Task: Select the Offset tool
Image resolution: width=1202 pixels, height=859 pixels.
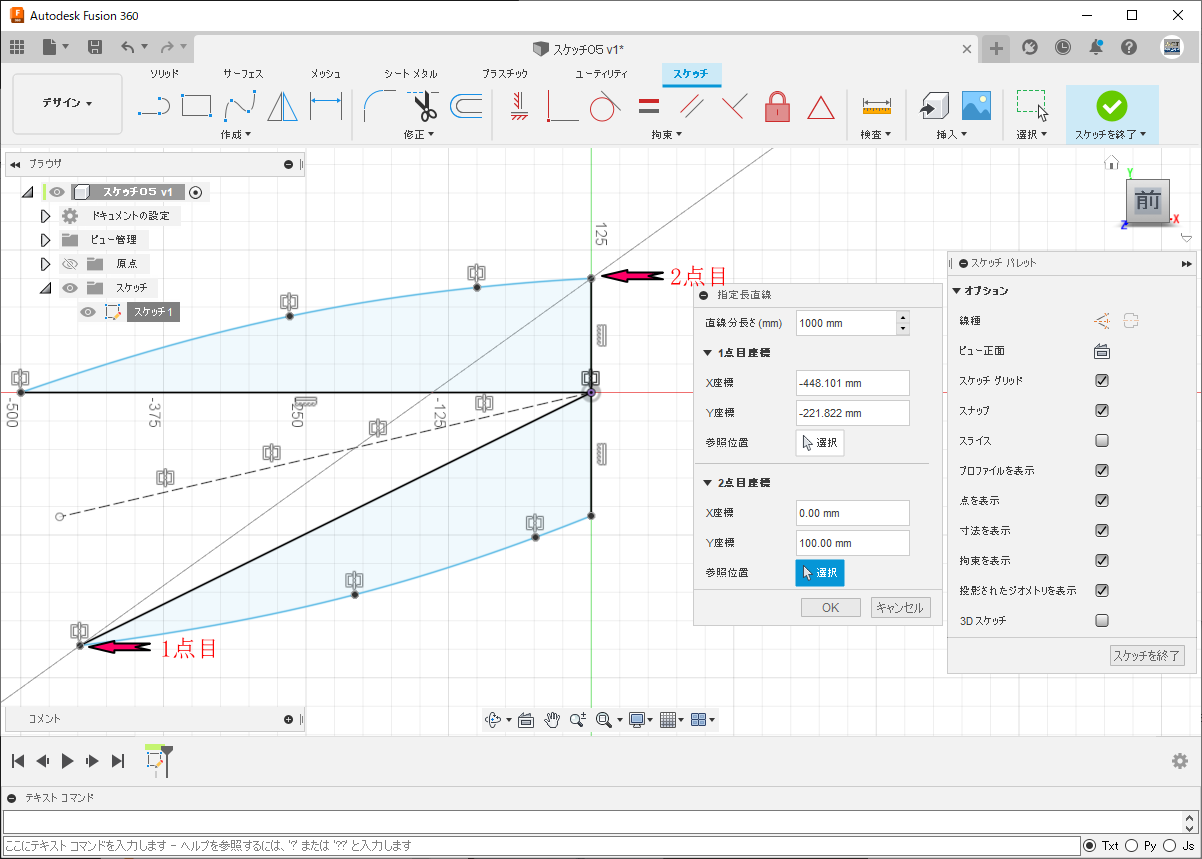Action: pos(466,106)
